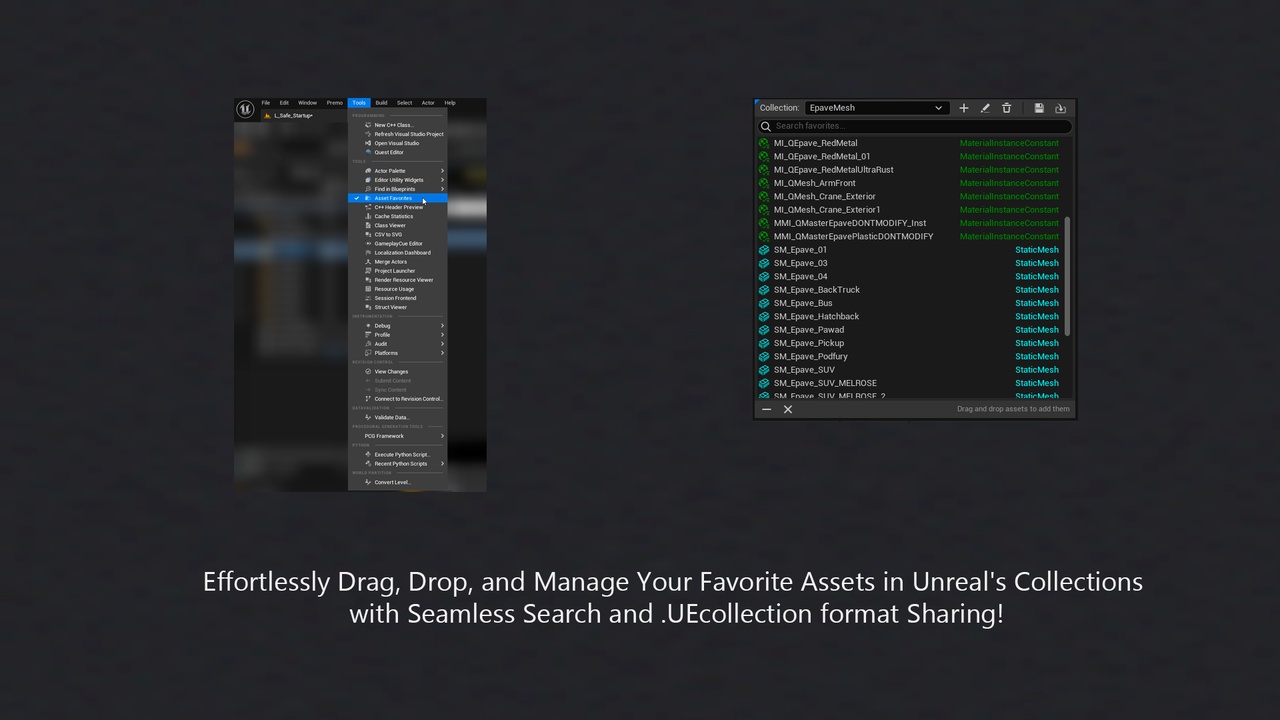Image resolution: width=1280 pixels, height=720 pixels.
Task: Open the File menu
Action: coord(266,103)
